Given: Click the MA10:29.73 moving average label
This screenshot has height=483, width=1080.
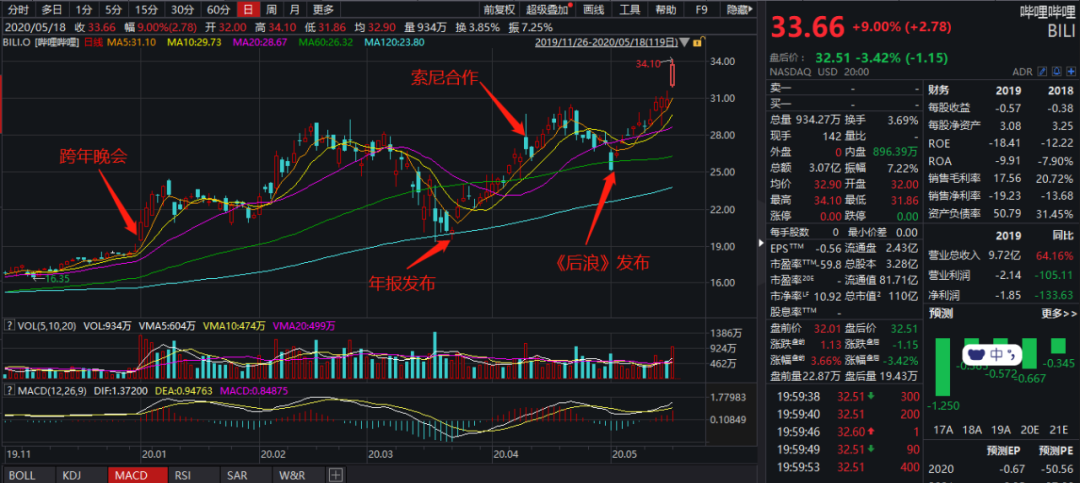Looking at the screenshot, I should pyautogui.click(x=194, y=43).
